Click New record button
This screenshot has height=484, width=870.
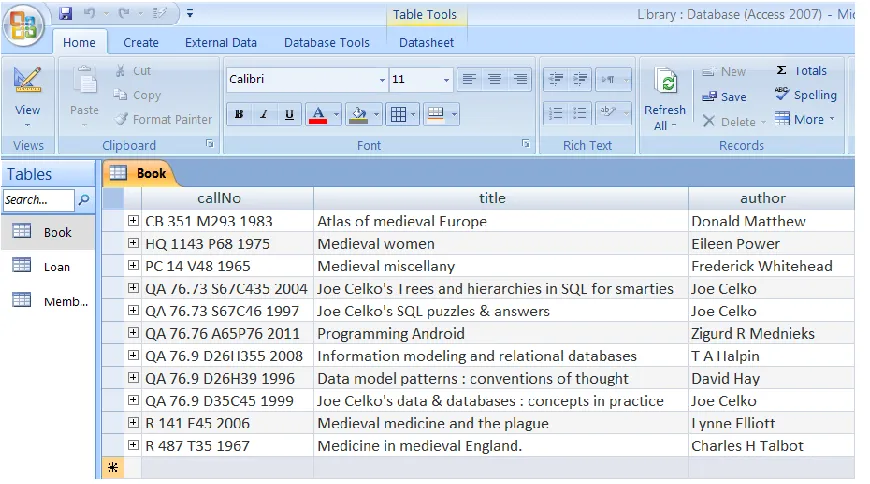click(x=724, y=72)
